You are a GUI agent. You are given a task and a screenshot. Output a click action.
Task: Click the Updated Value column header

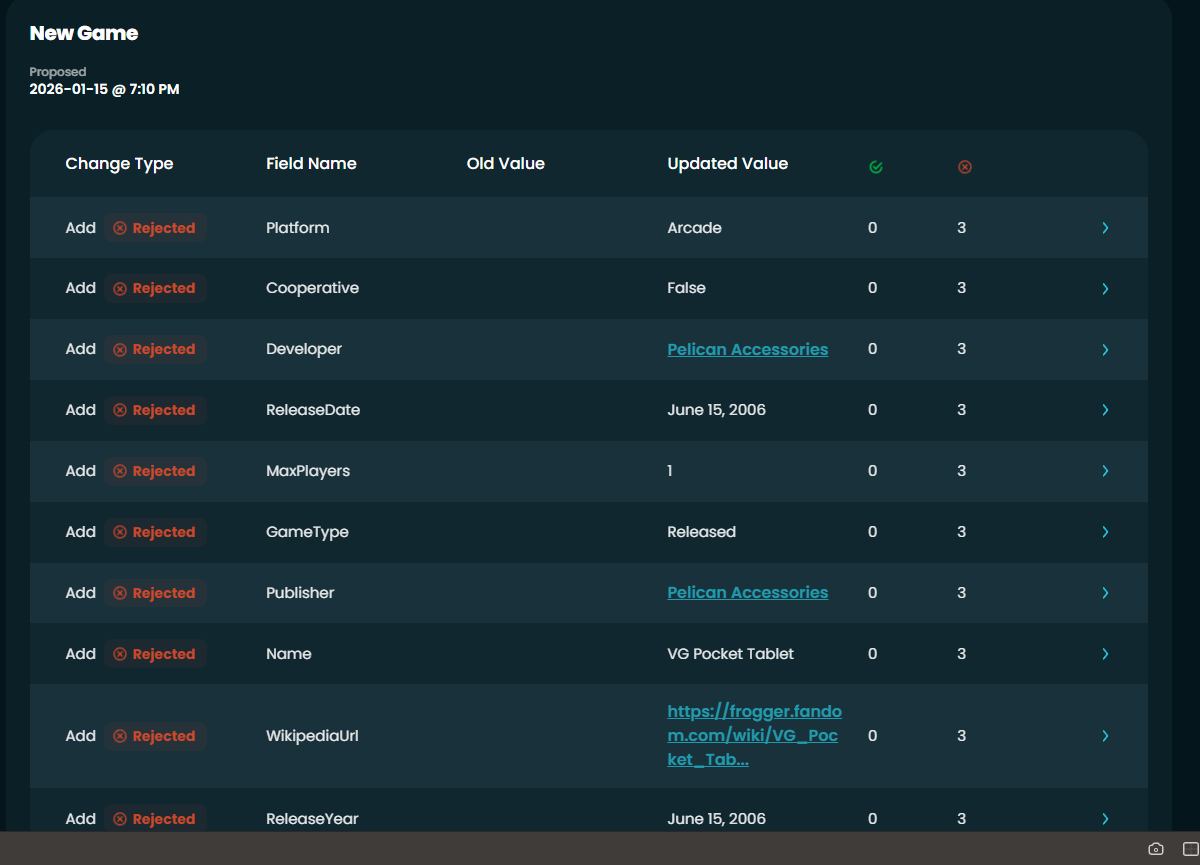(x=727, y=164)
